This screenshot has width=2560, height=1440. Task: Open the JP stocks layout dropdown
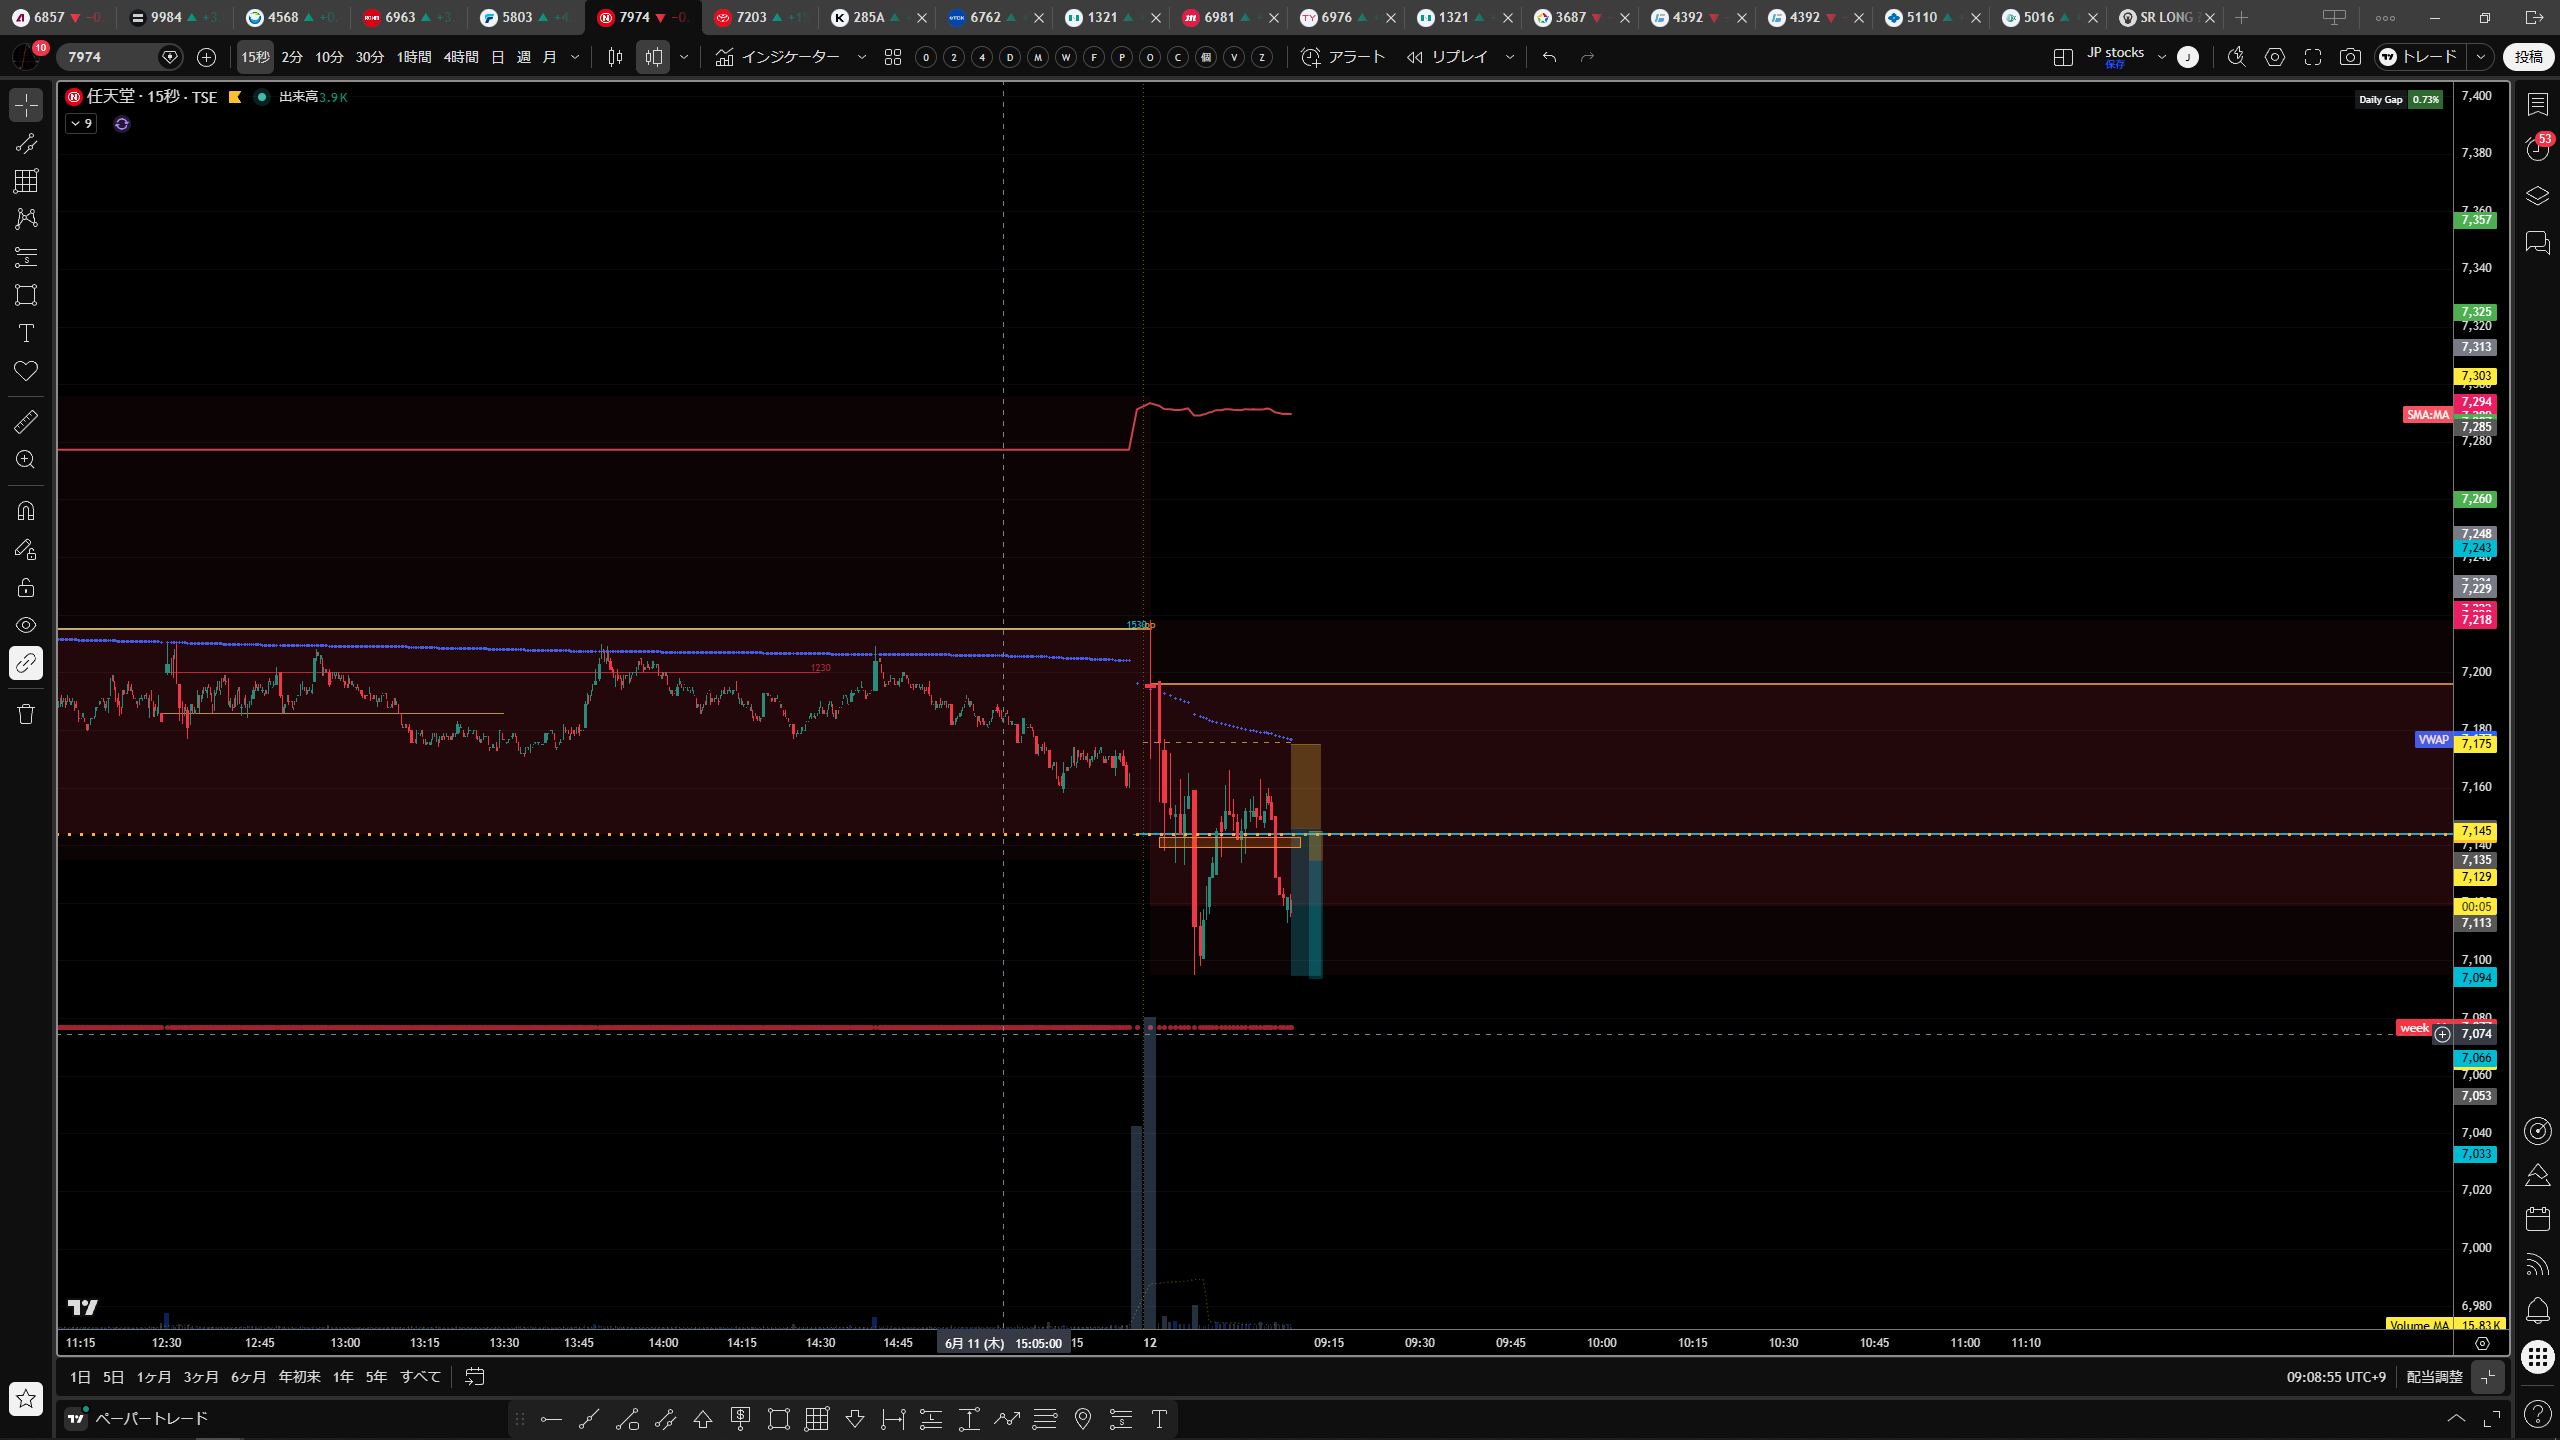2162,57
